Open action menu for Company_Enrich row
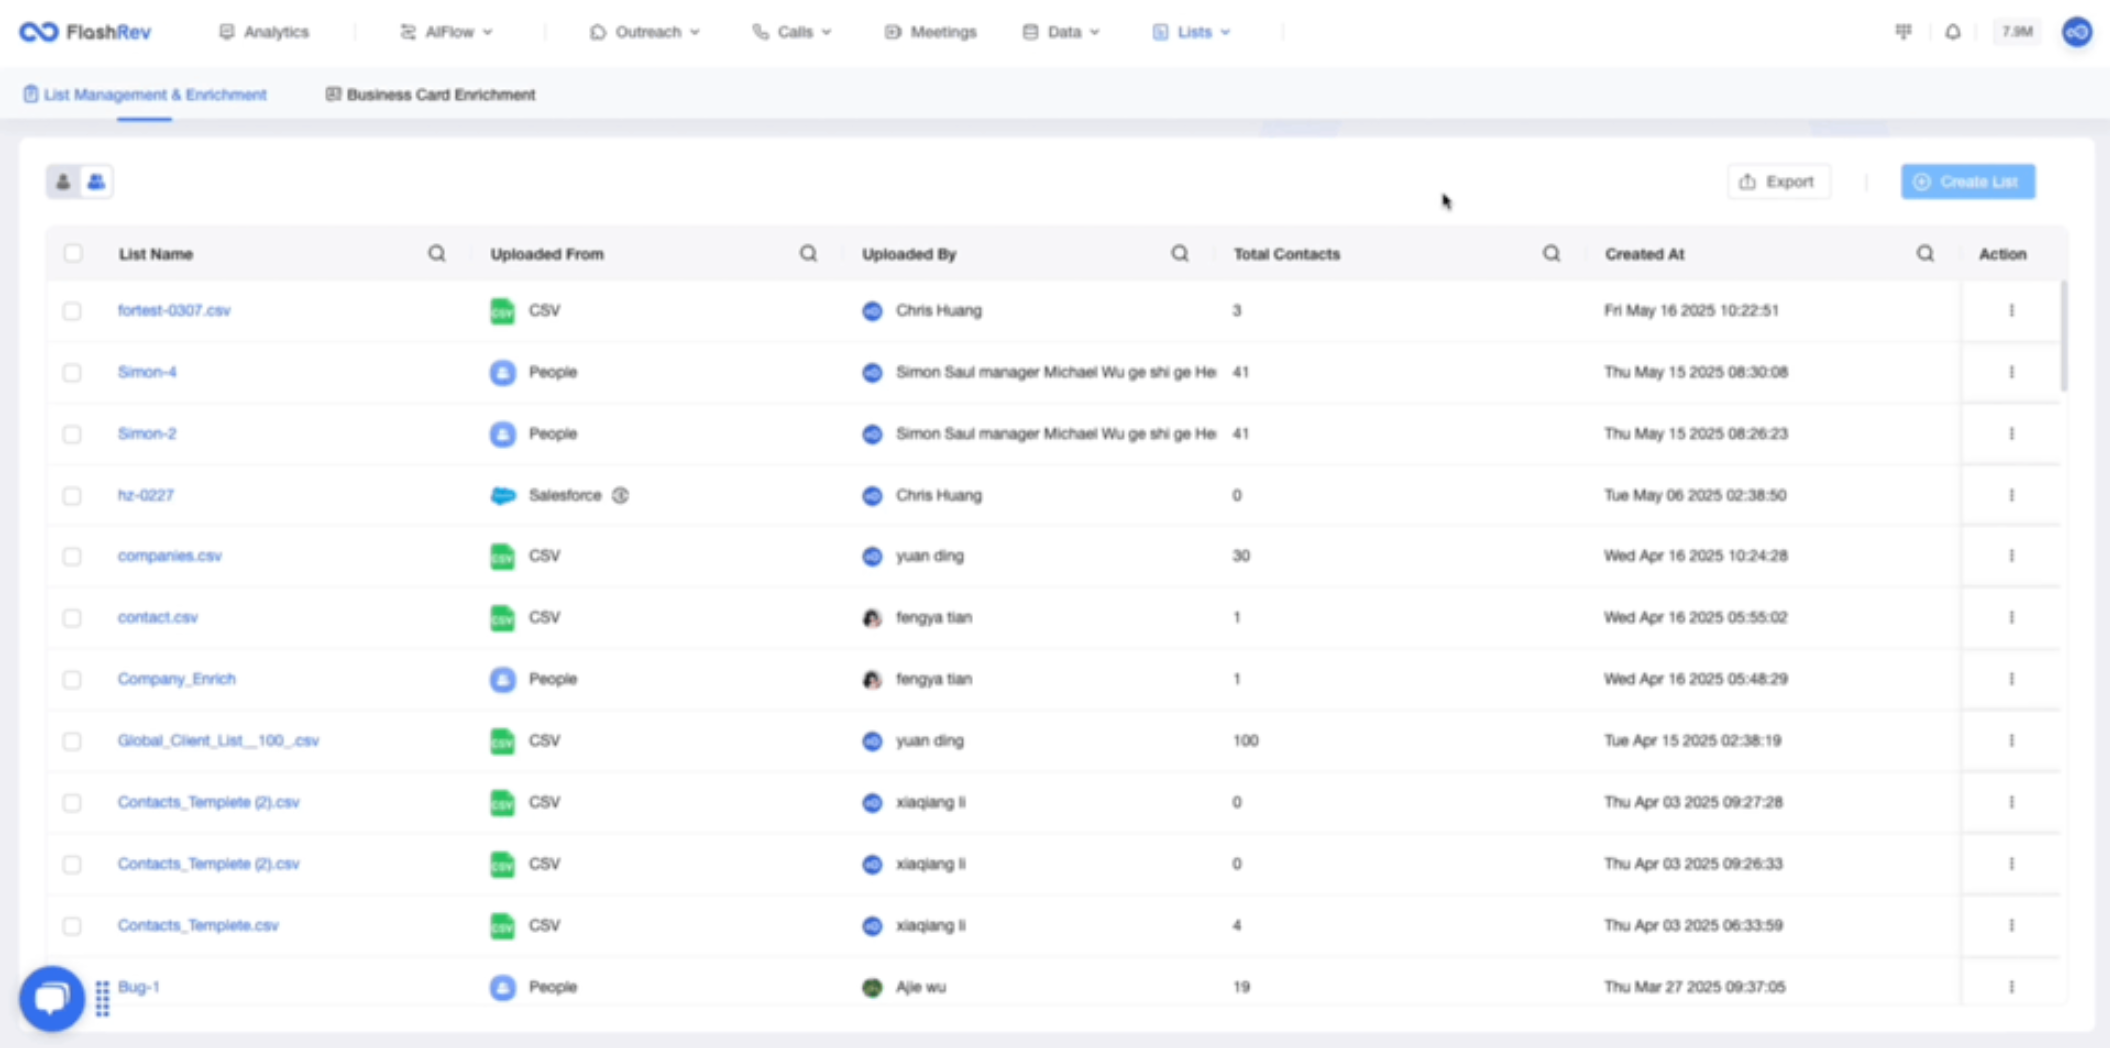The width and height of the screenshot is (2110, 1048). [2011, 679]
